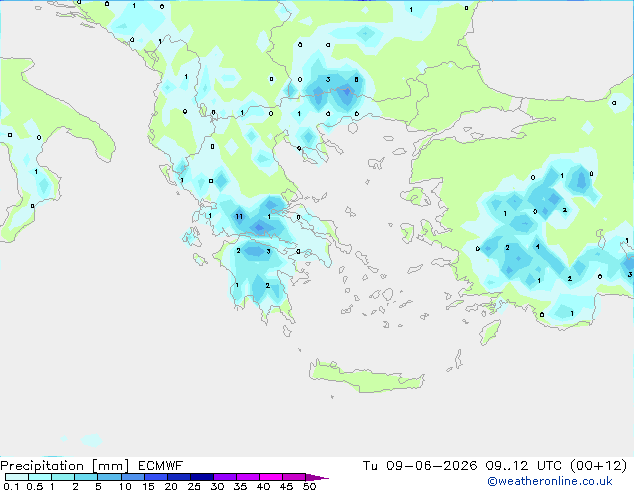
Task: Click the "0.1" legend scale label
Action: coord(11,486)
